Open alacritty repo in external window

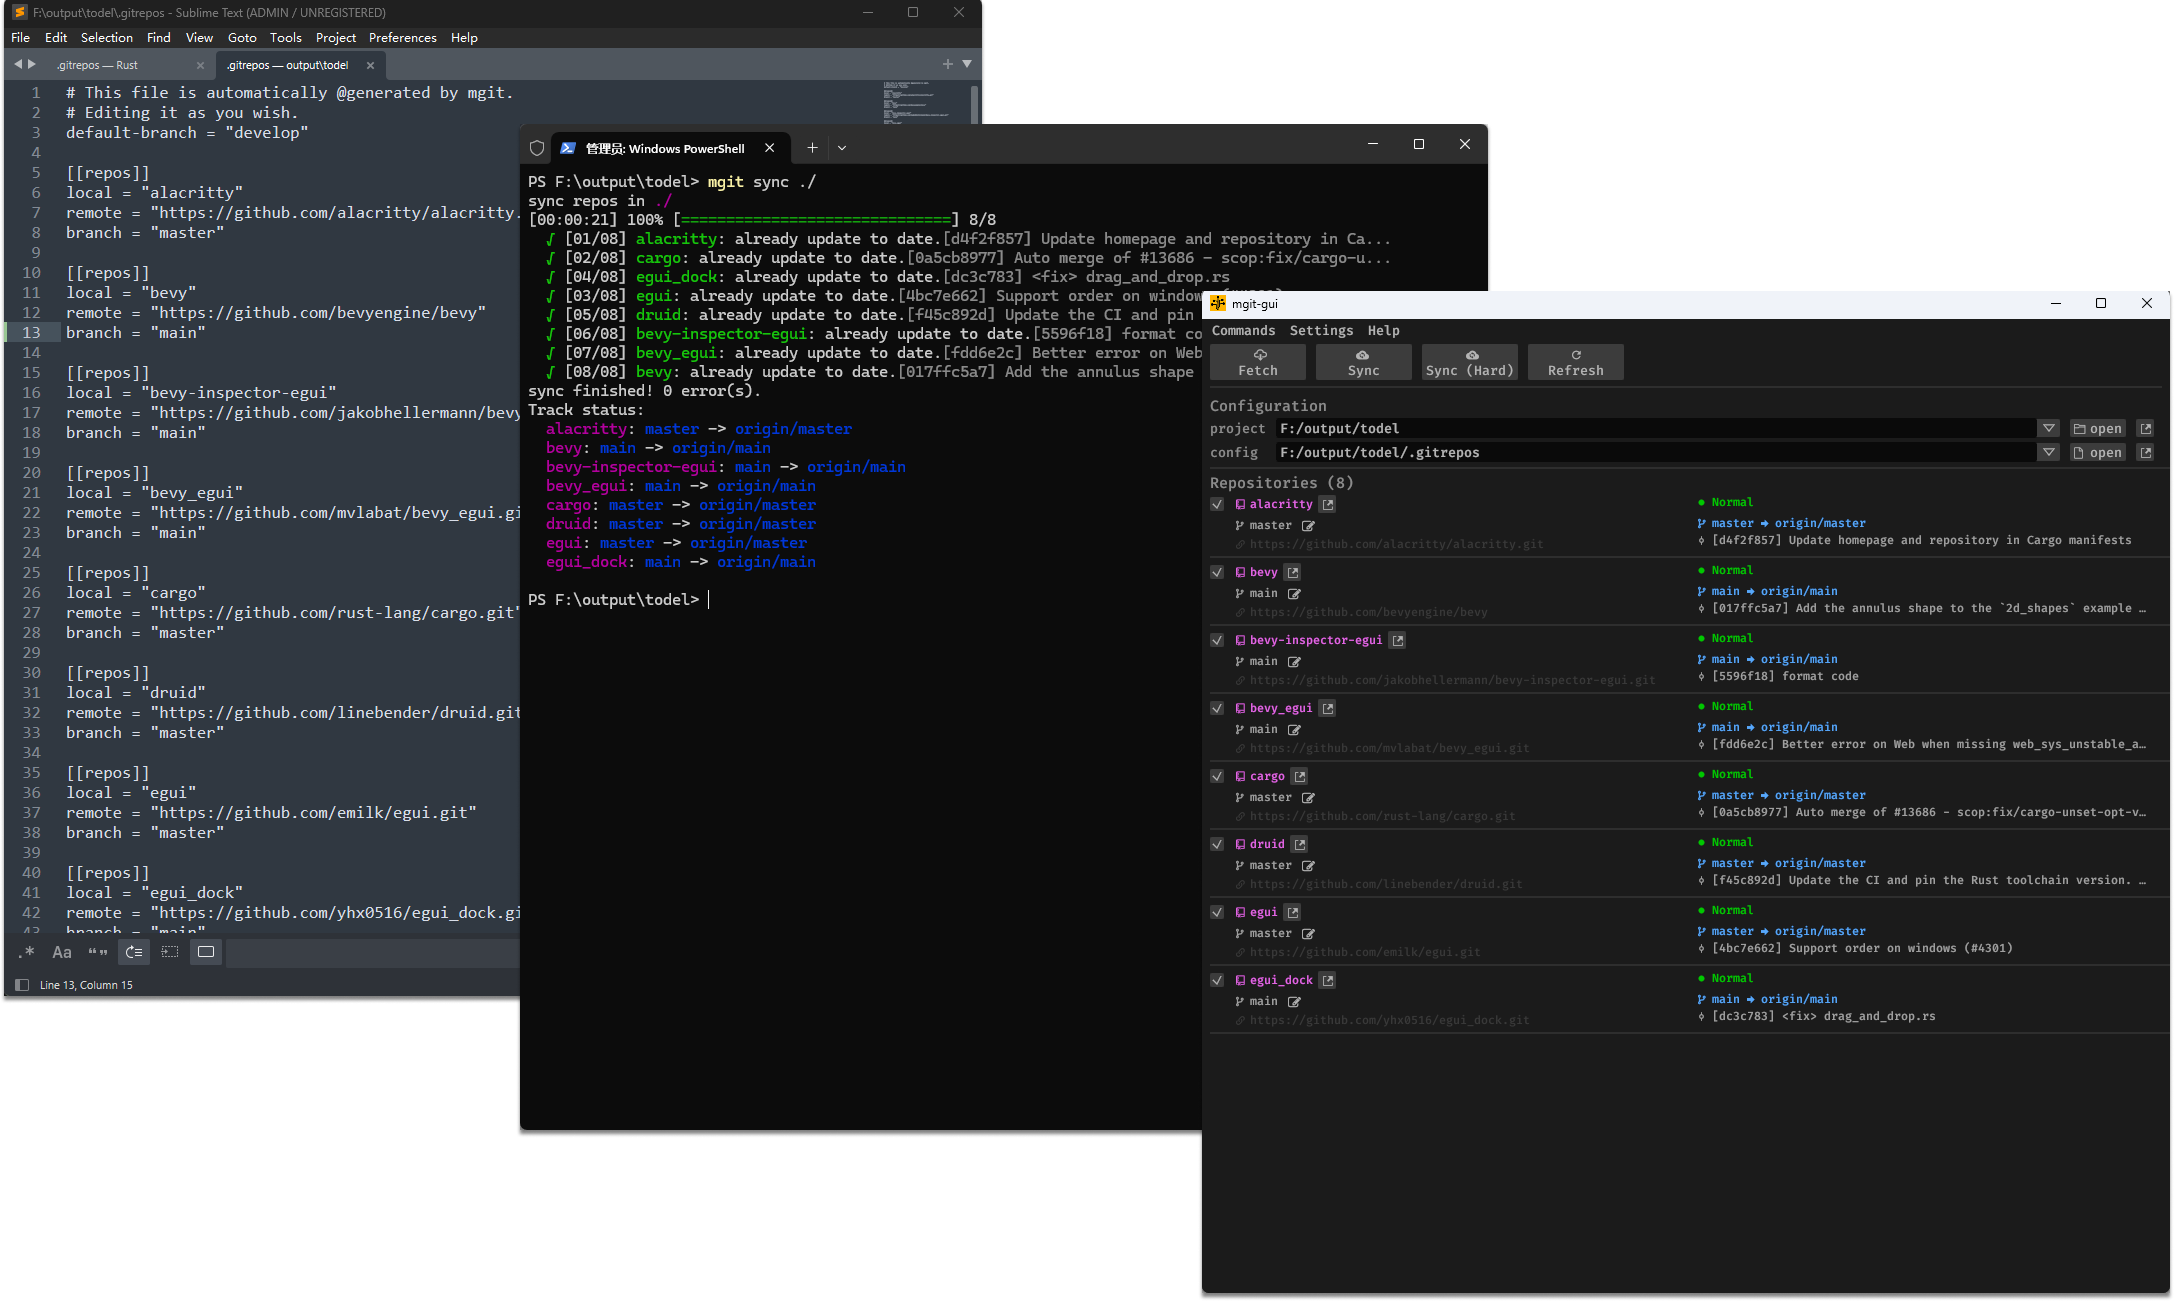[1327, 505]
